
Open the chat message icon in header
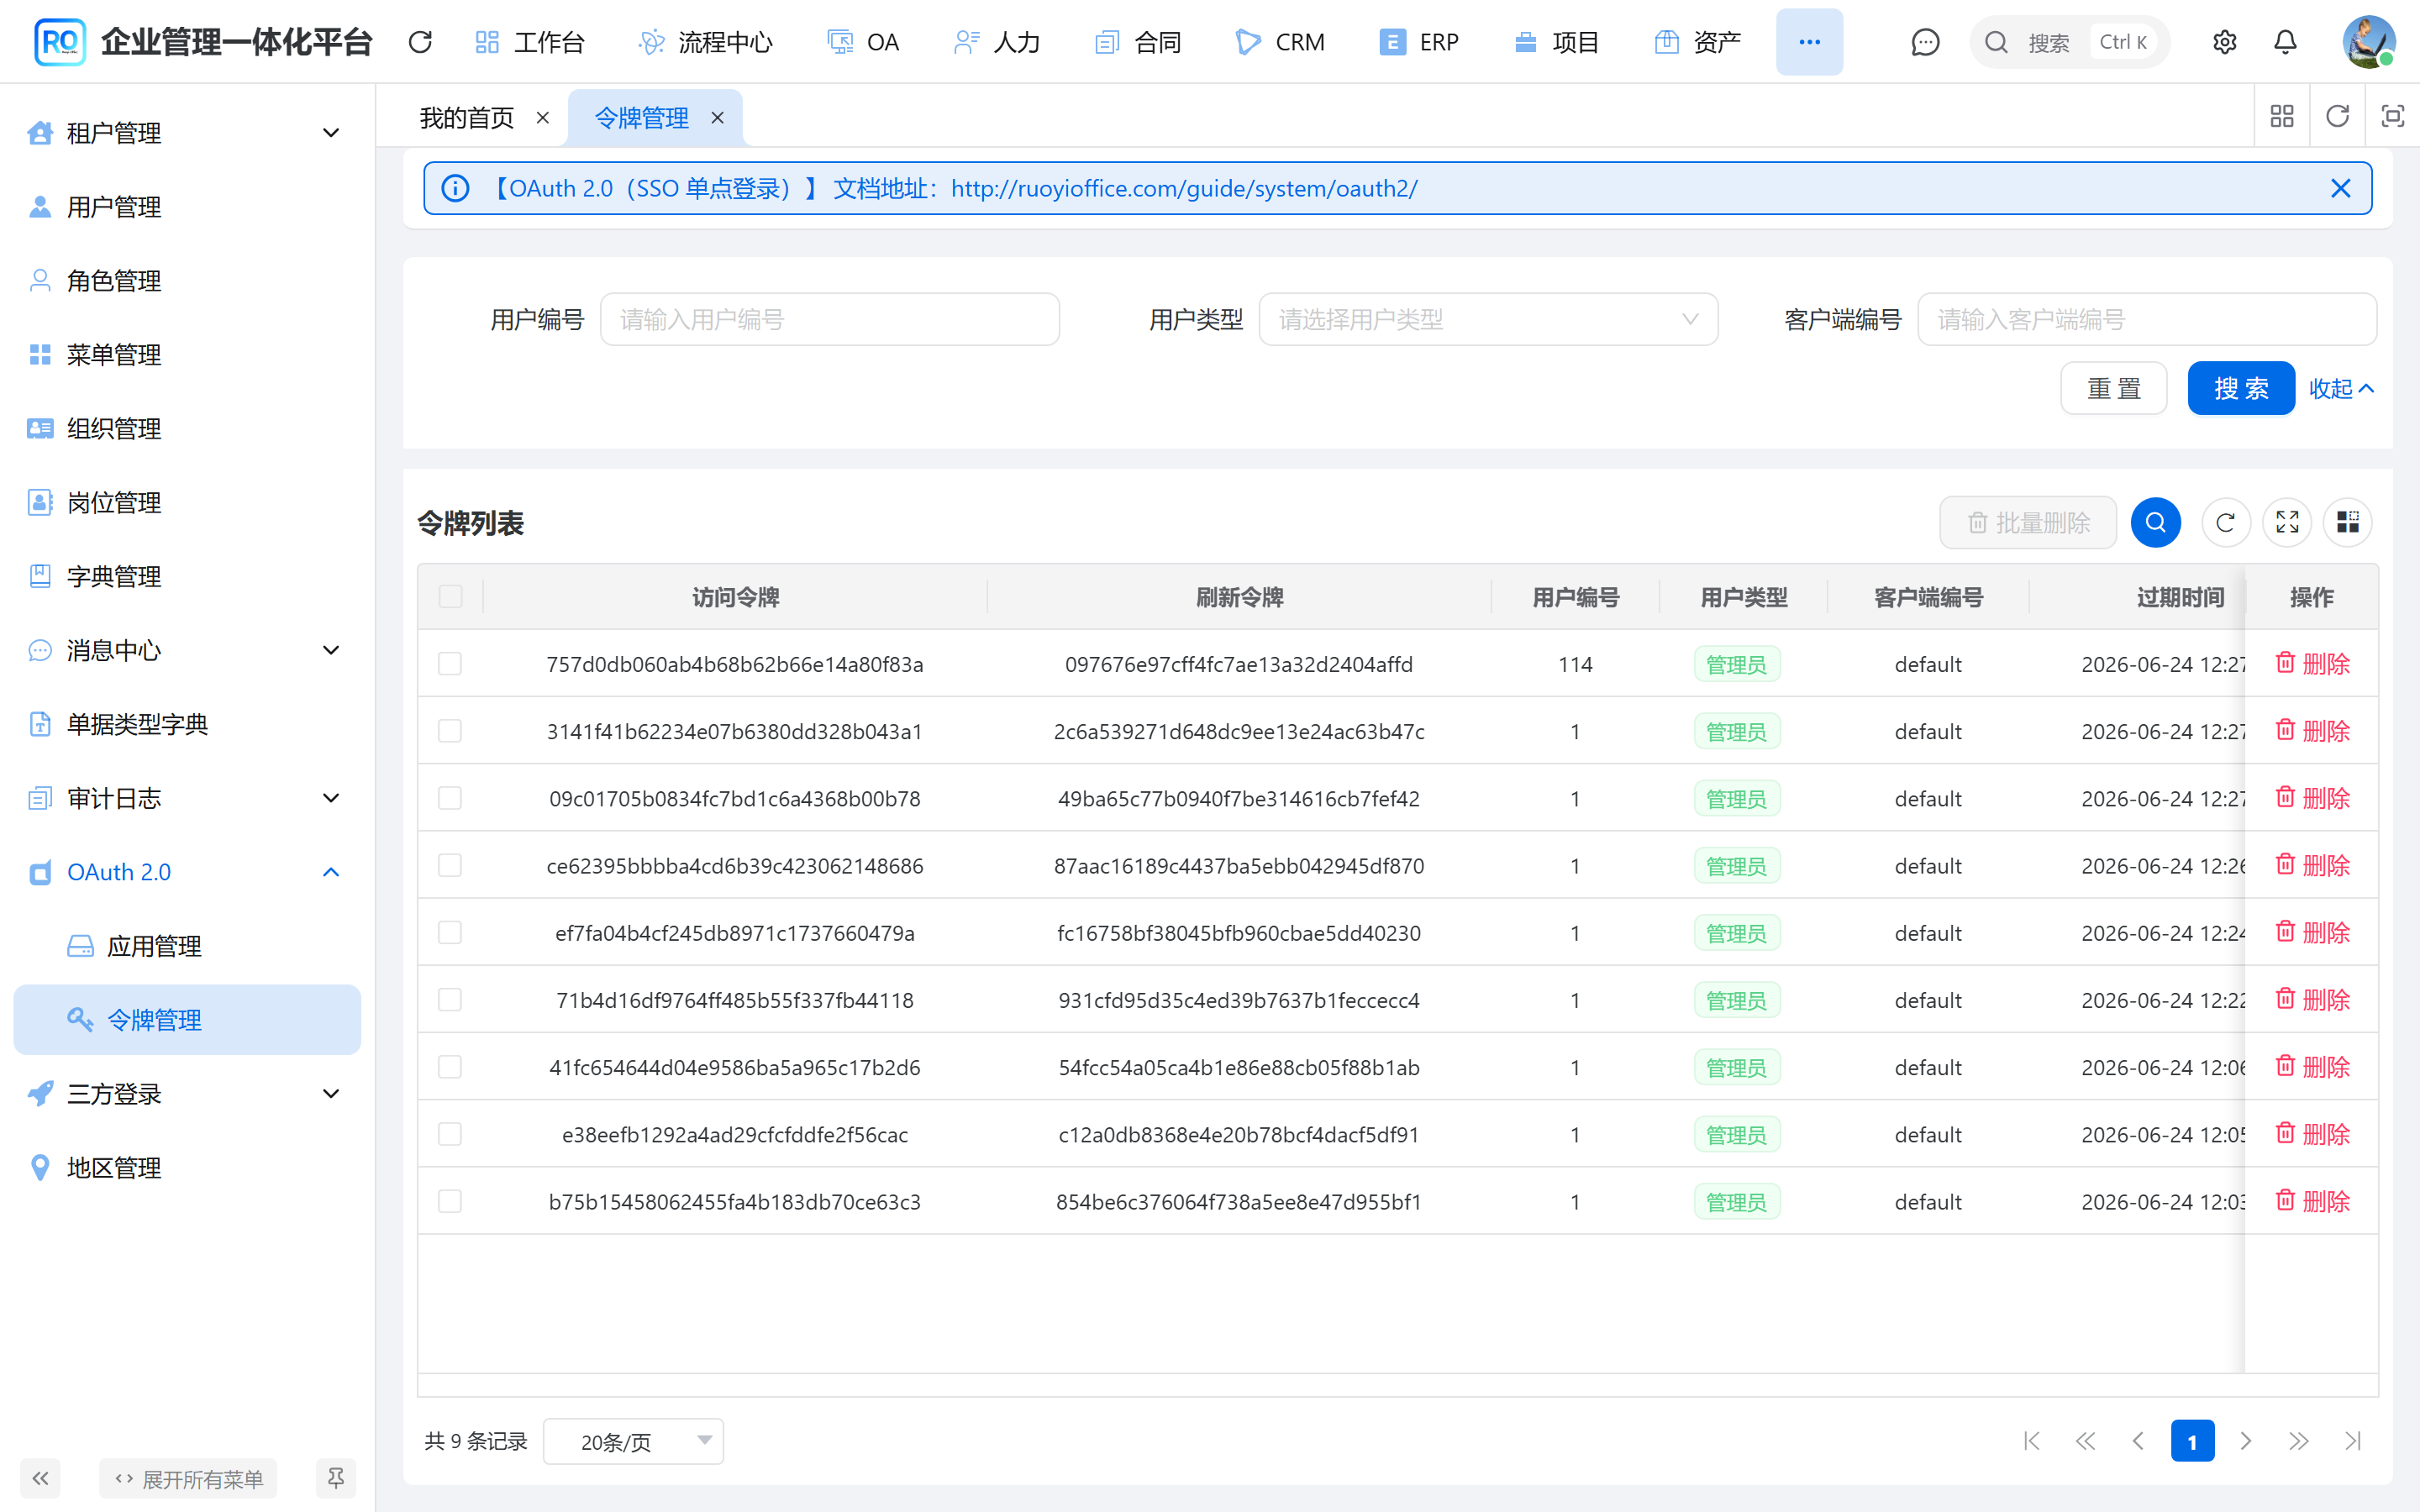pyautogui.click(x=1925, y=42)
